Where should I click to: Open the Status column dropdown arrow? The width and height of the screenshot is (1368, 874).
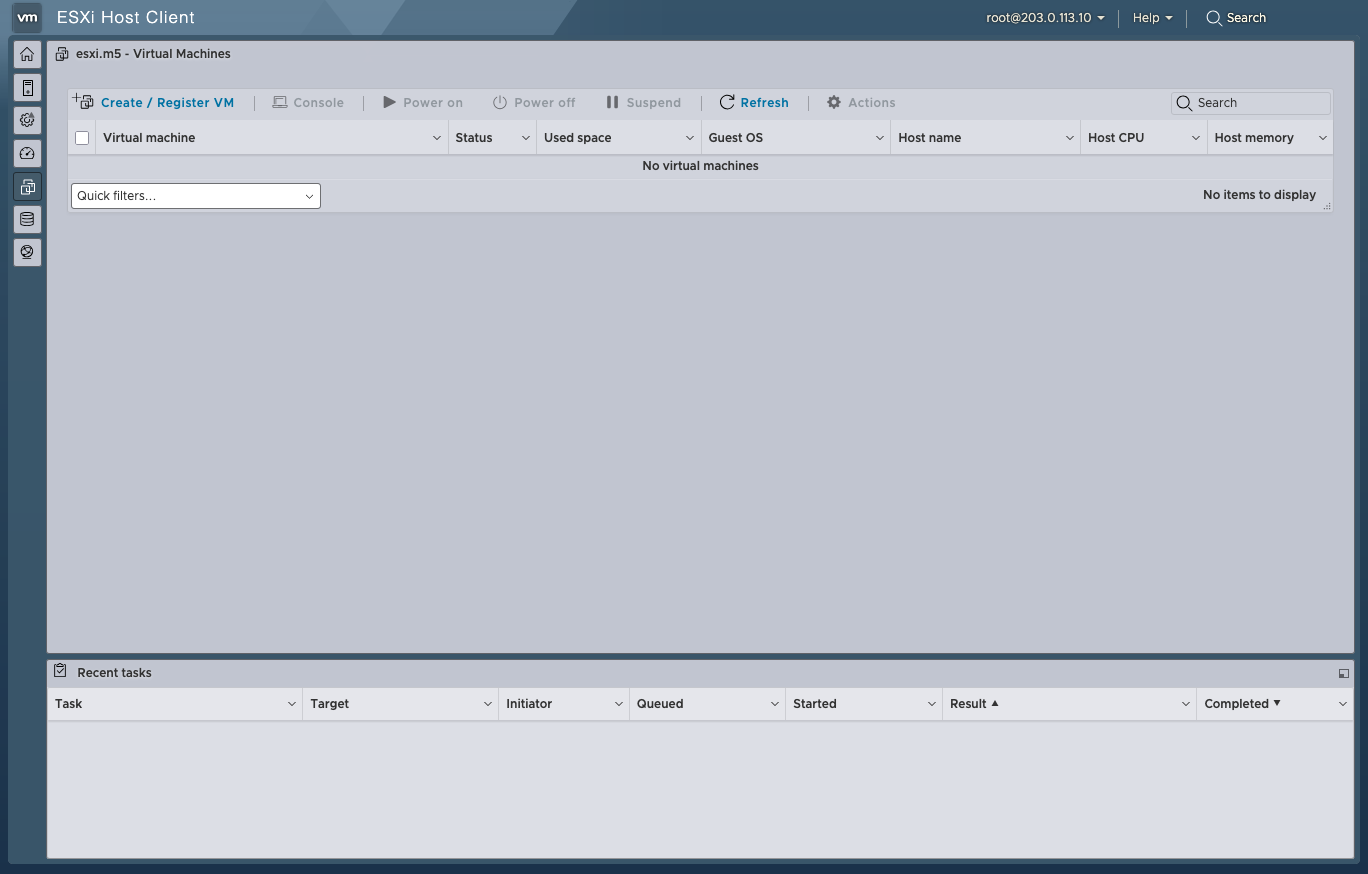tap(526, 138)
